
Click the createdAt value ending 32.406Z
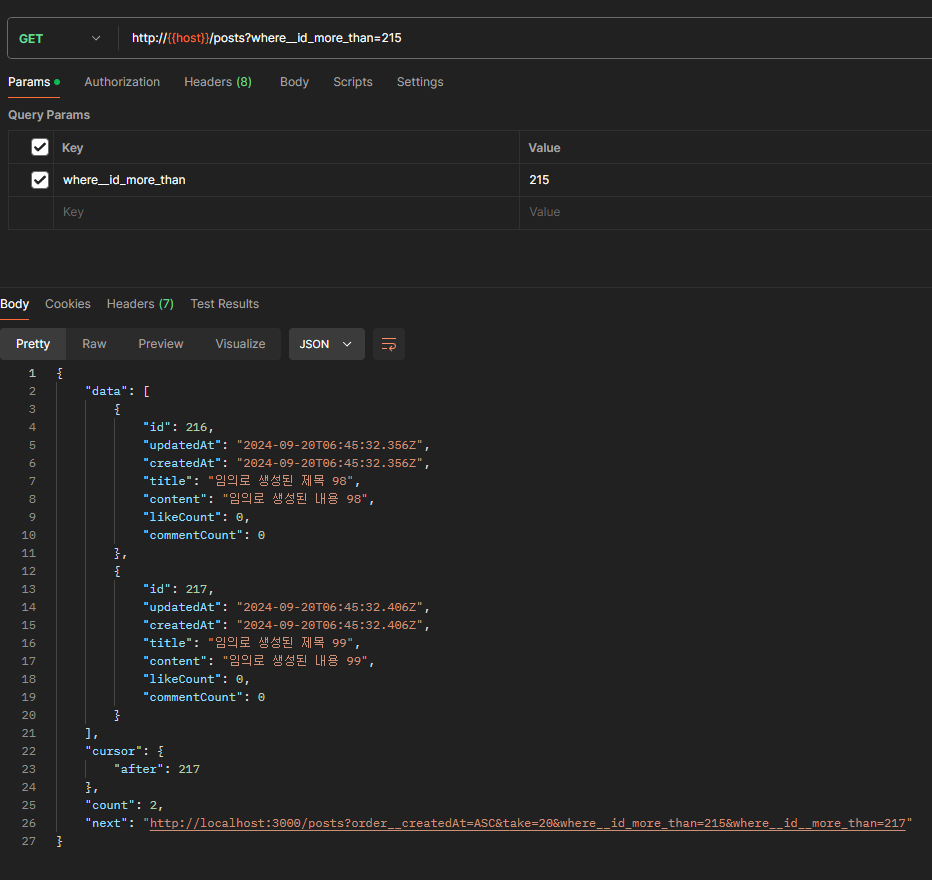[329, 625]
